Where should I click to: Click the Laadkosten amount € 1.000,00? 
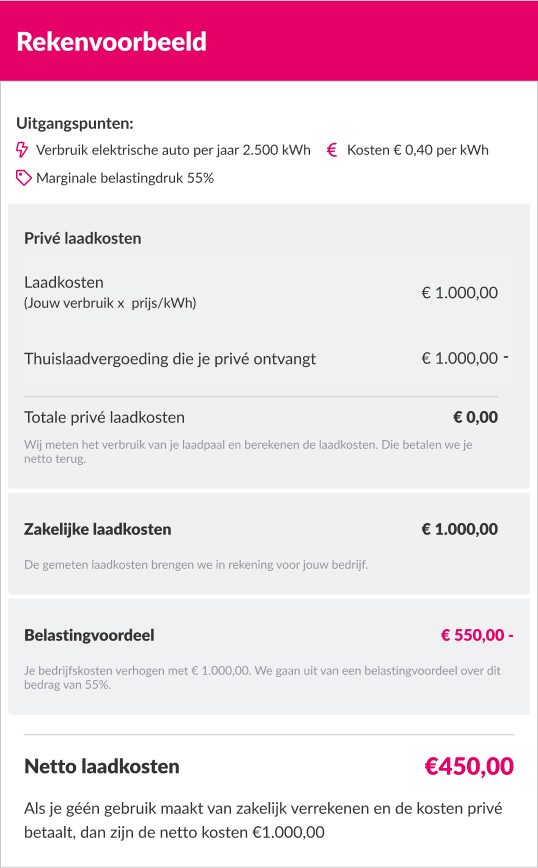point(460,293)
